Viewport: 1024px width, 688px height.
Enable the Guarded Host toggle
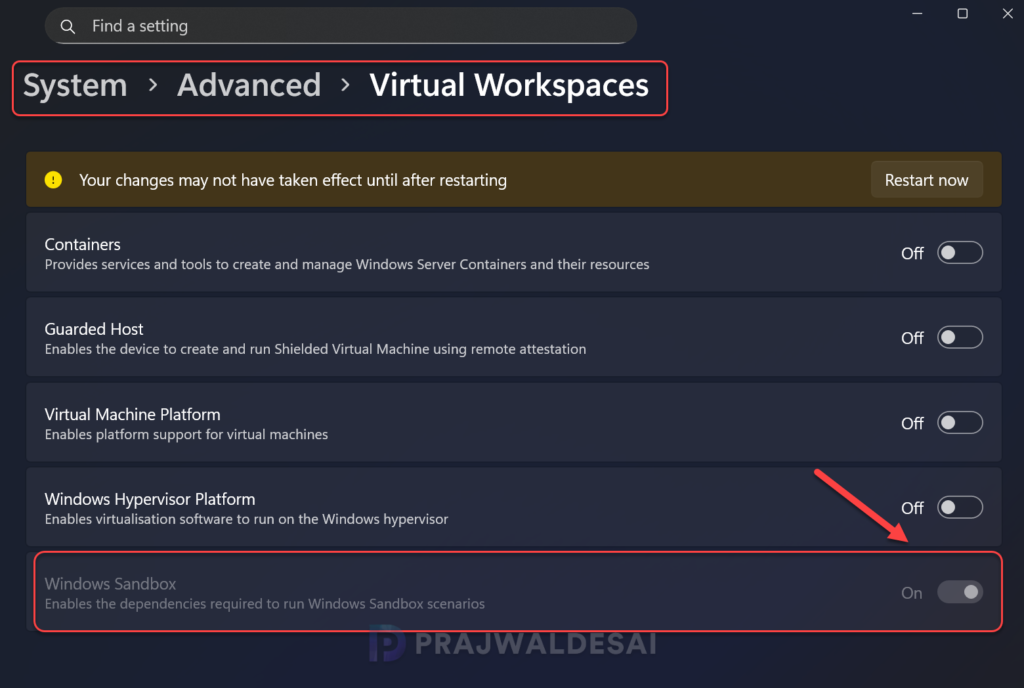(959, 337)
